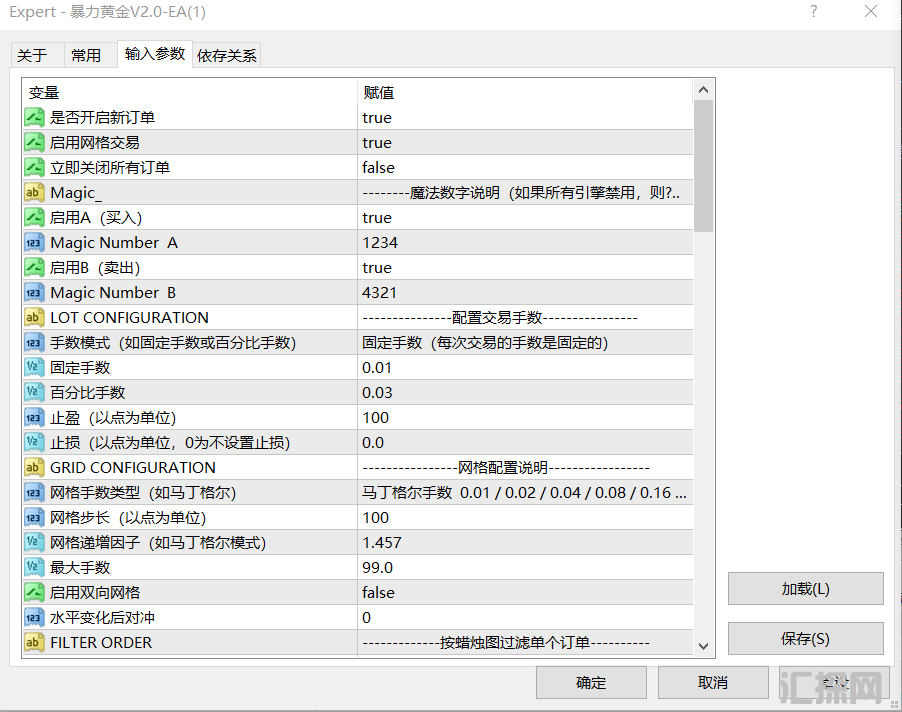Confirm settings with the 确定 button
Screen dimensions: 902x712
coord(591,683)
